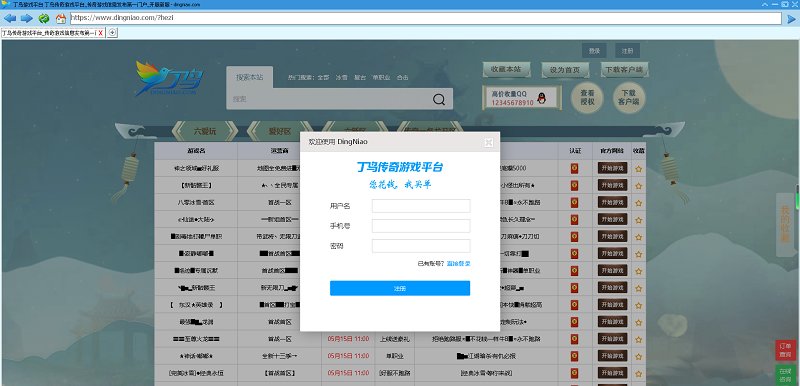Viewport: 800px width, 386px height.
Task: Click the DingNiao bird logo
Action: coord(169,79)
